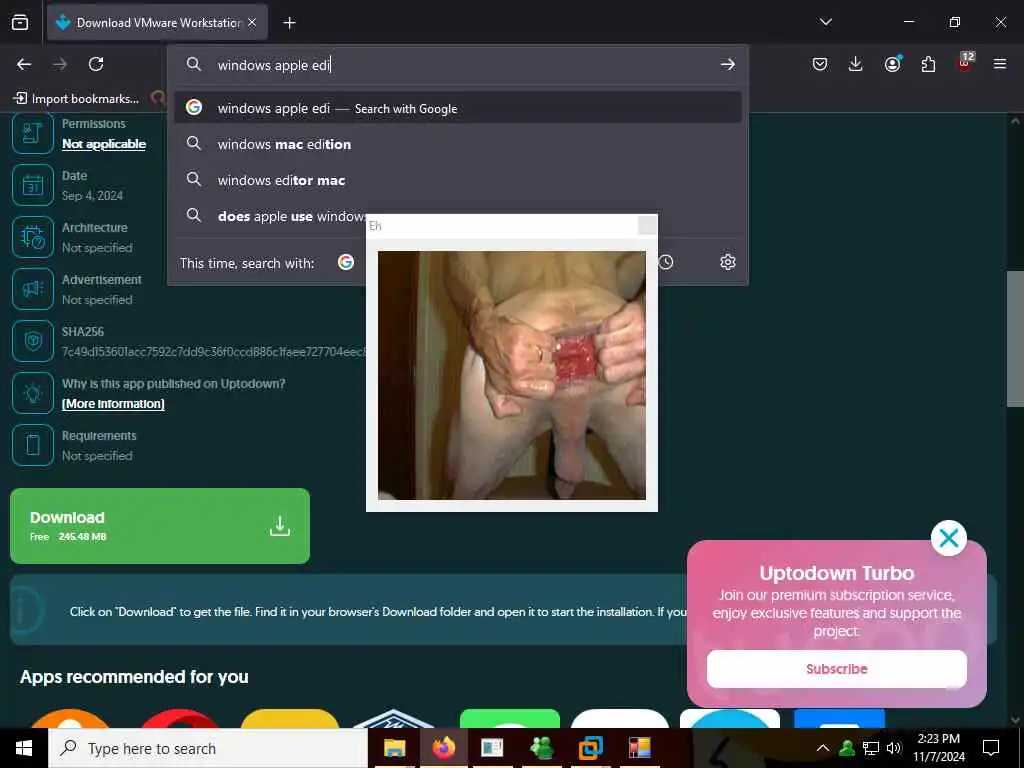
Task: Click the Advertisement megaphone icon
Action: (33, 289)
